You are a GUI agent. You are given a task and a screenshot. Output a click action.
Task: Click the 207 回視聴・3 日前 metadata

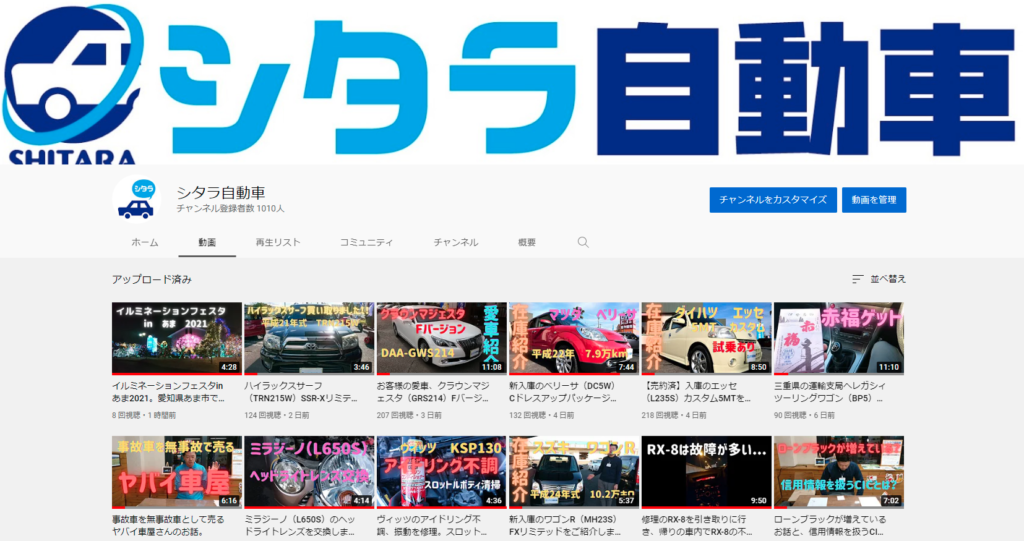(x=409, y=415)
